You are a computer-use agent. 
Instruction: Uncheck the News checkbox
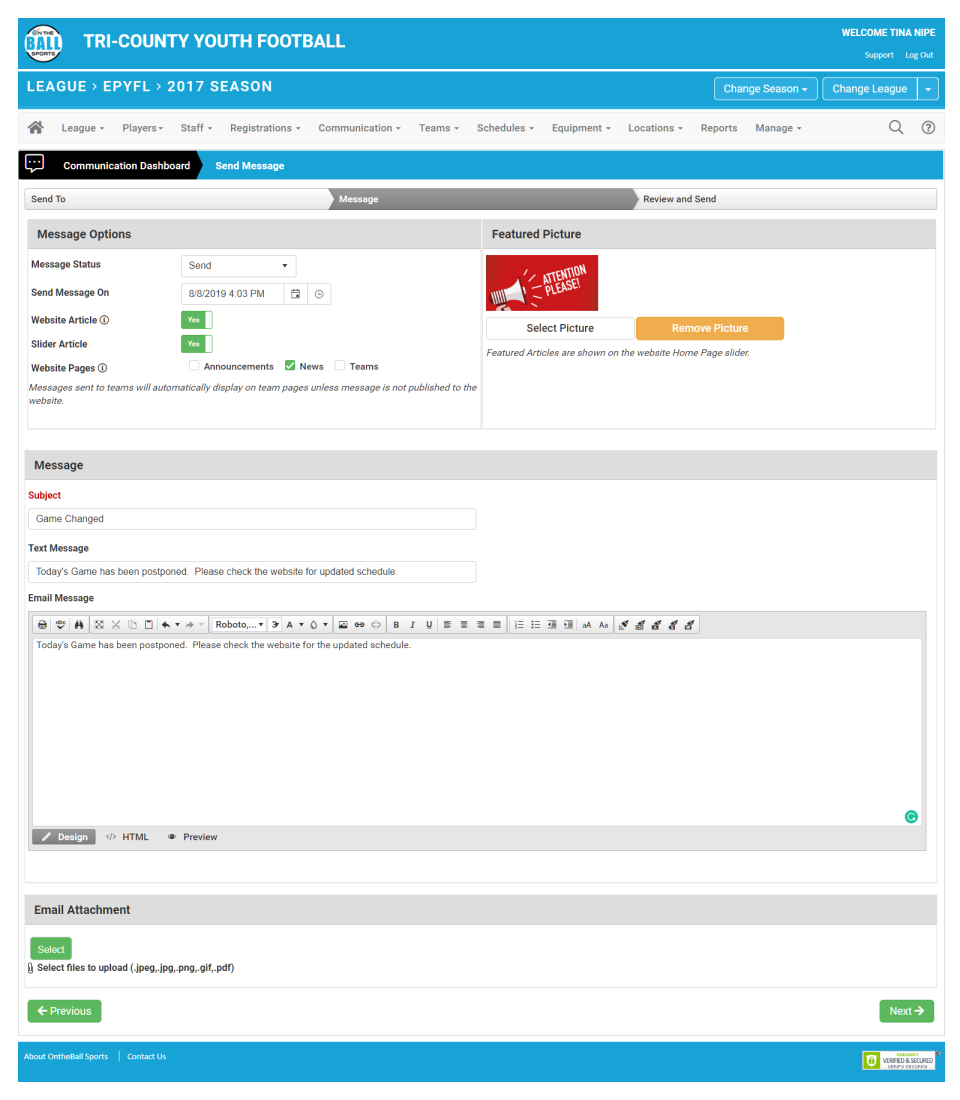click(x=290, y=365)
